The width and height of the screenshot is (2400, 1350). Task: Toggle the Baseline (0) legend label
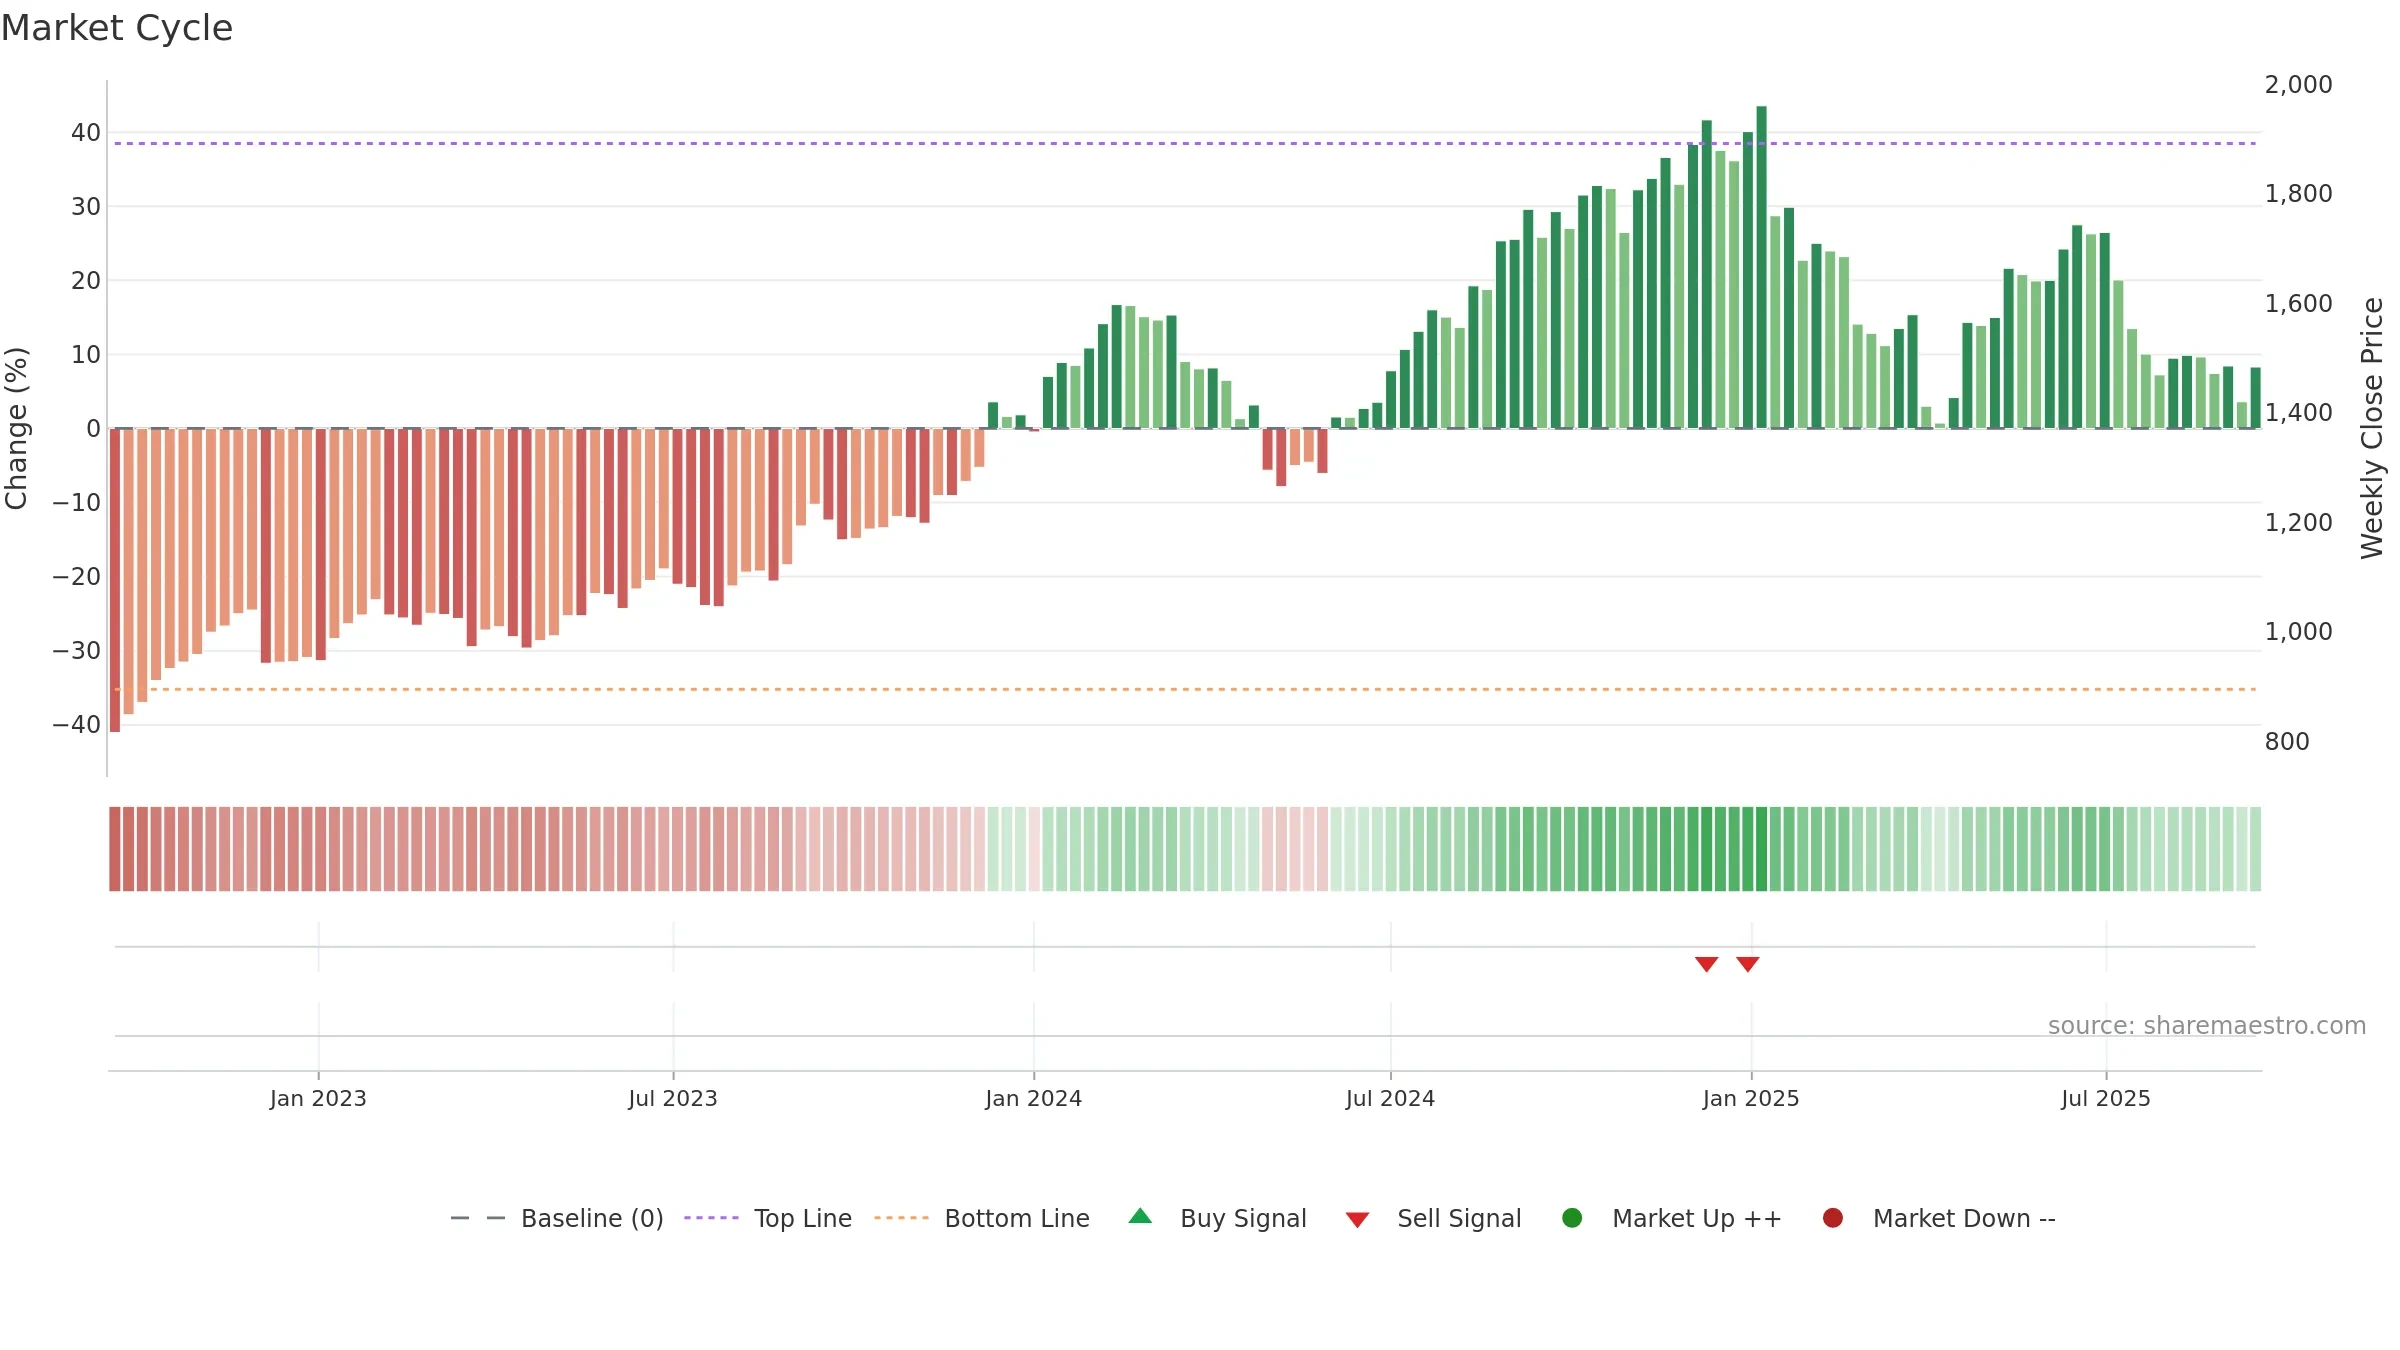tap(592, 1218)
